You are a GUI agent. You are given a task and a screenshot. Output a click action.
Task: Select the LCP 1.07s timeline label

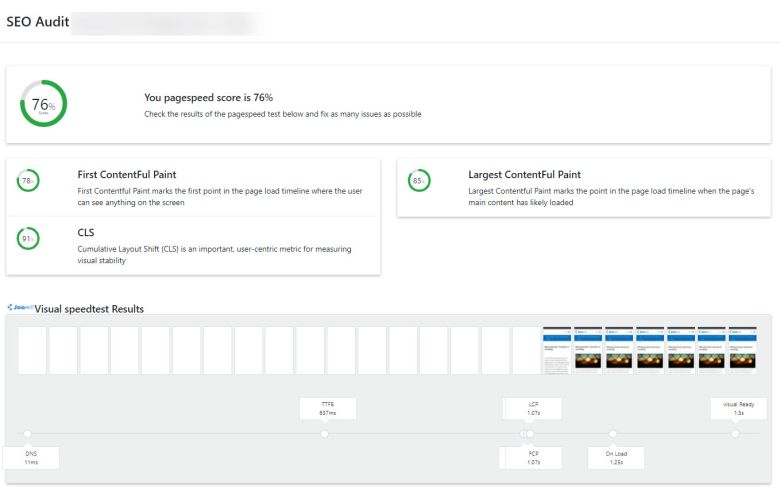[x=533, y=408]
